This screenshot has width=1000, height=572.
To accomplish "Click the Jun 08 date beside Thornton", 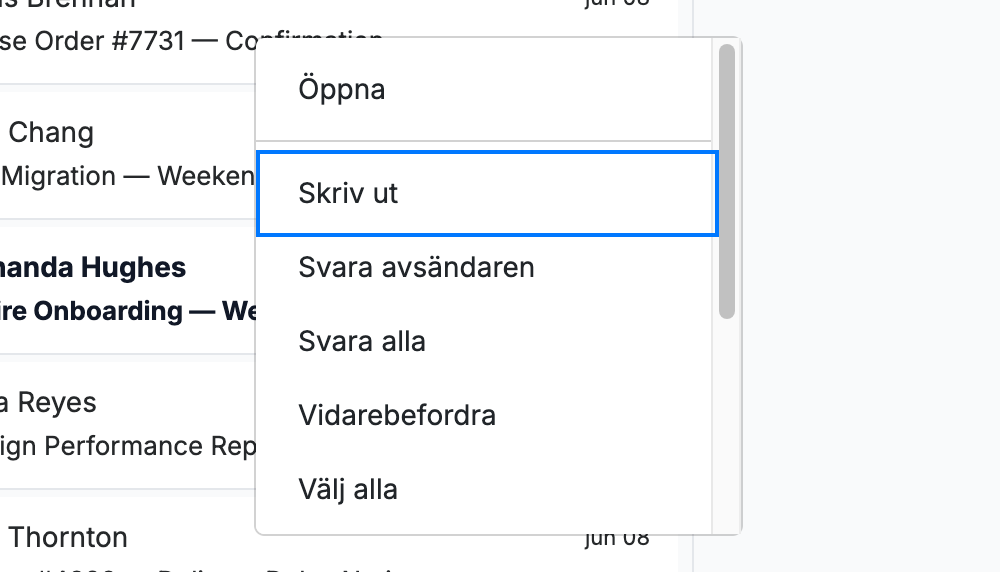I will [617, 538].
